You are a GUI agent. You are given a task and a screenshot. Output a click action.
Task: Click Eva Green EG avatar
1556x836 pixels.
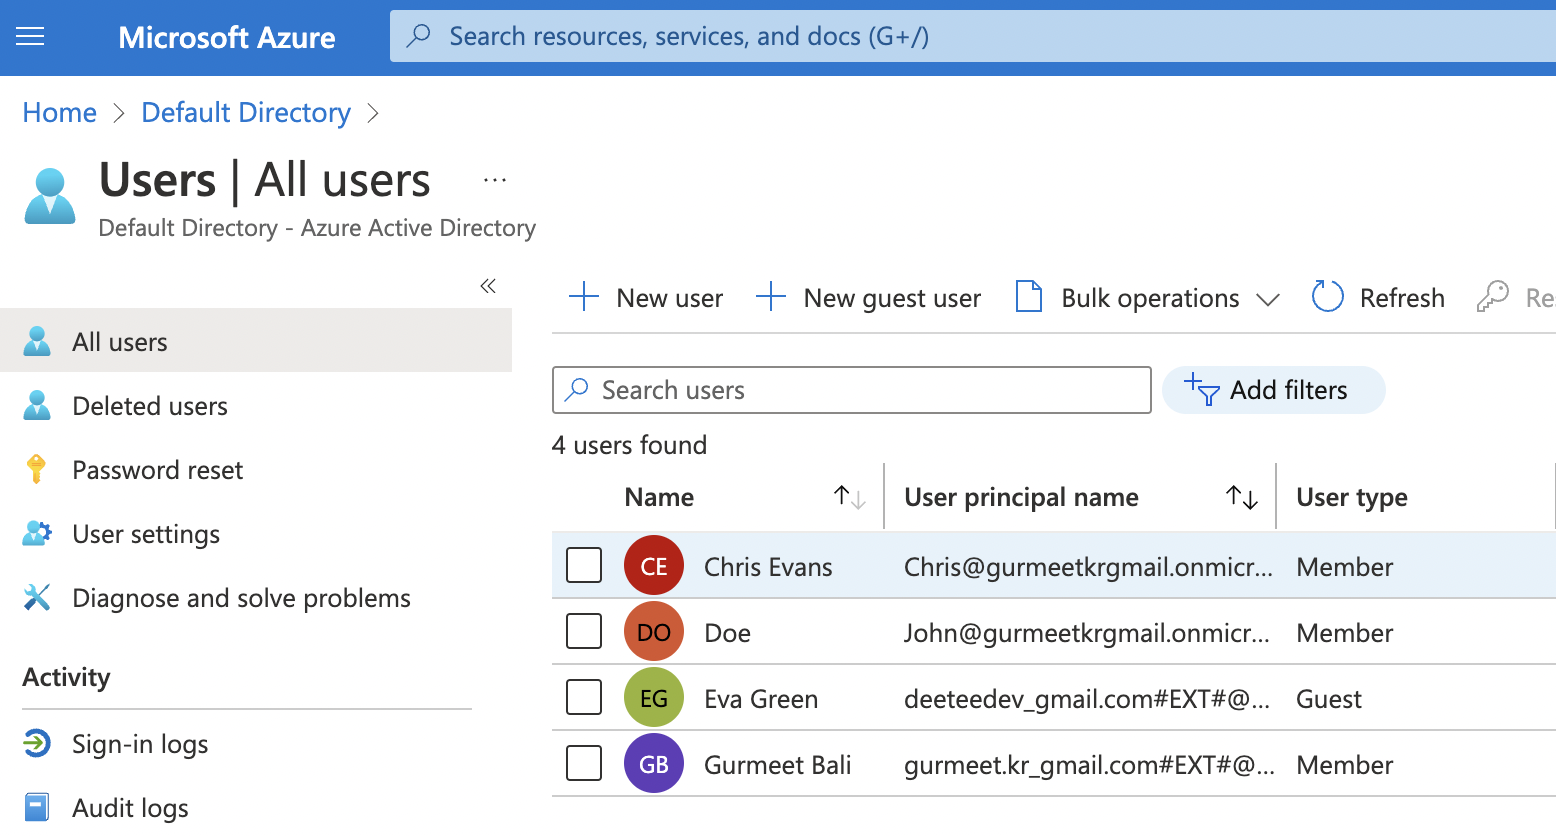[x=653, y=698]
